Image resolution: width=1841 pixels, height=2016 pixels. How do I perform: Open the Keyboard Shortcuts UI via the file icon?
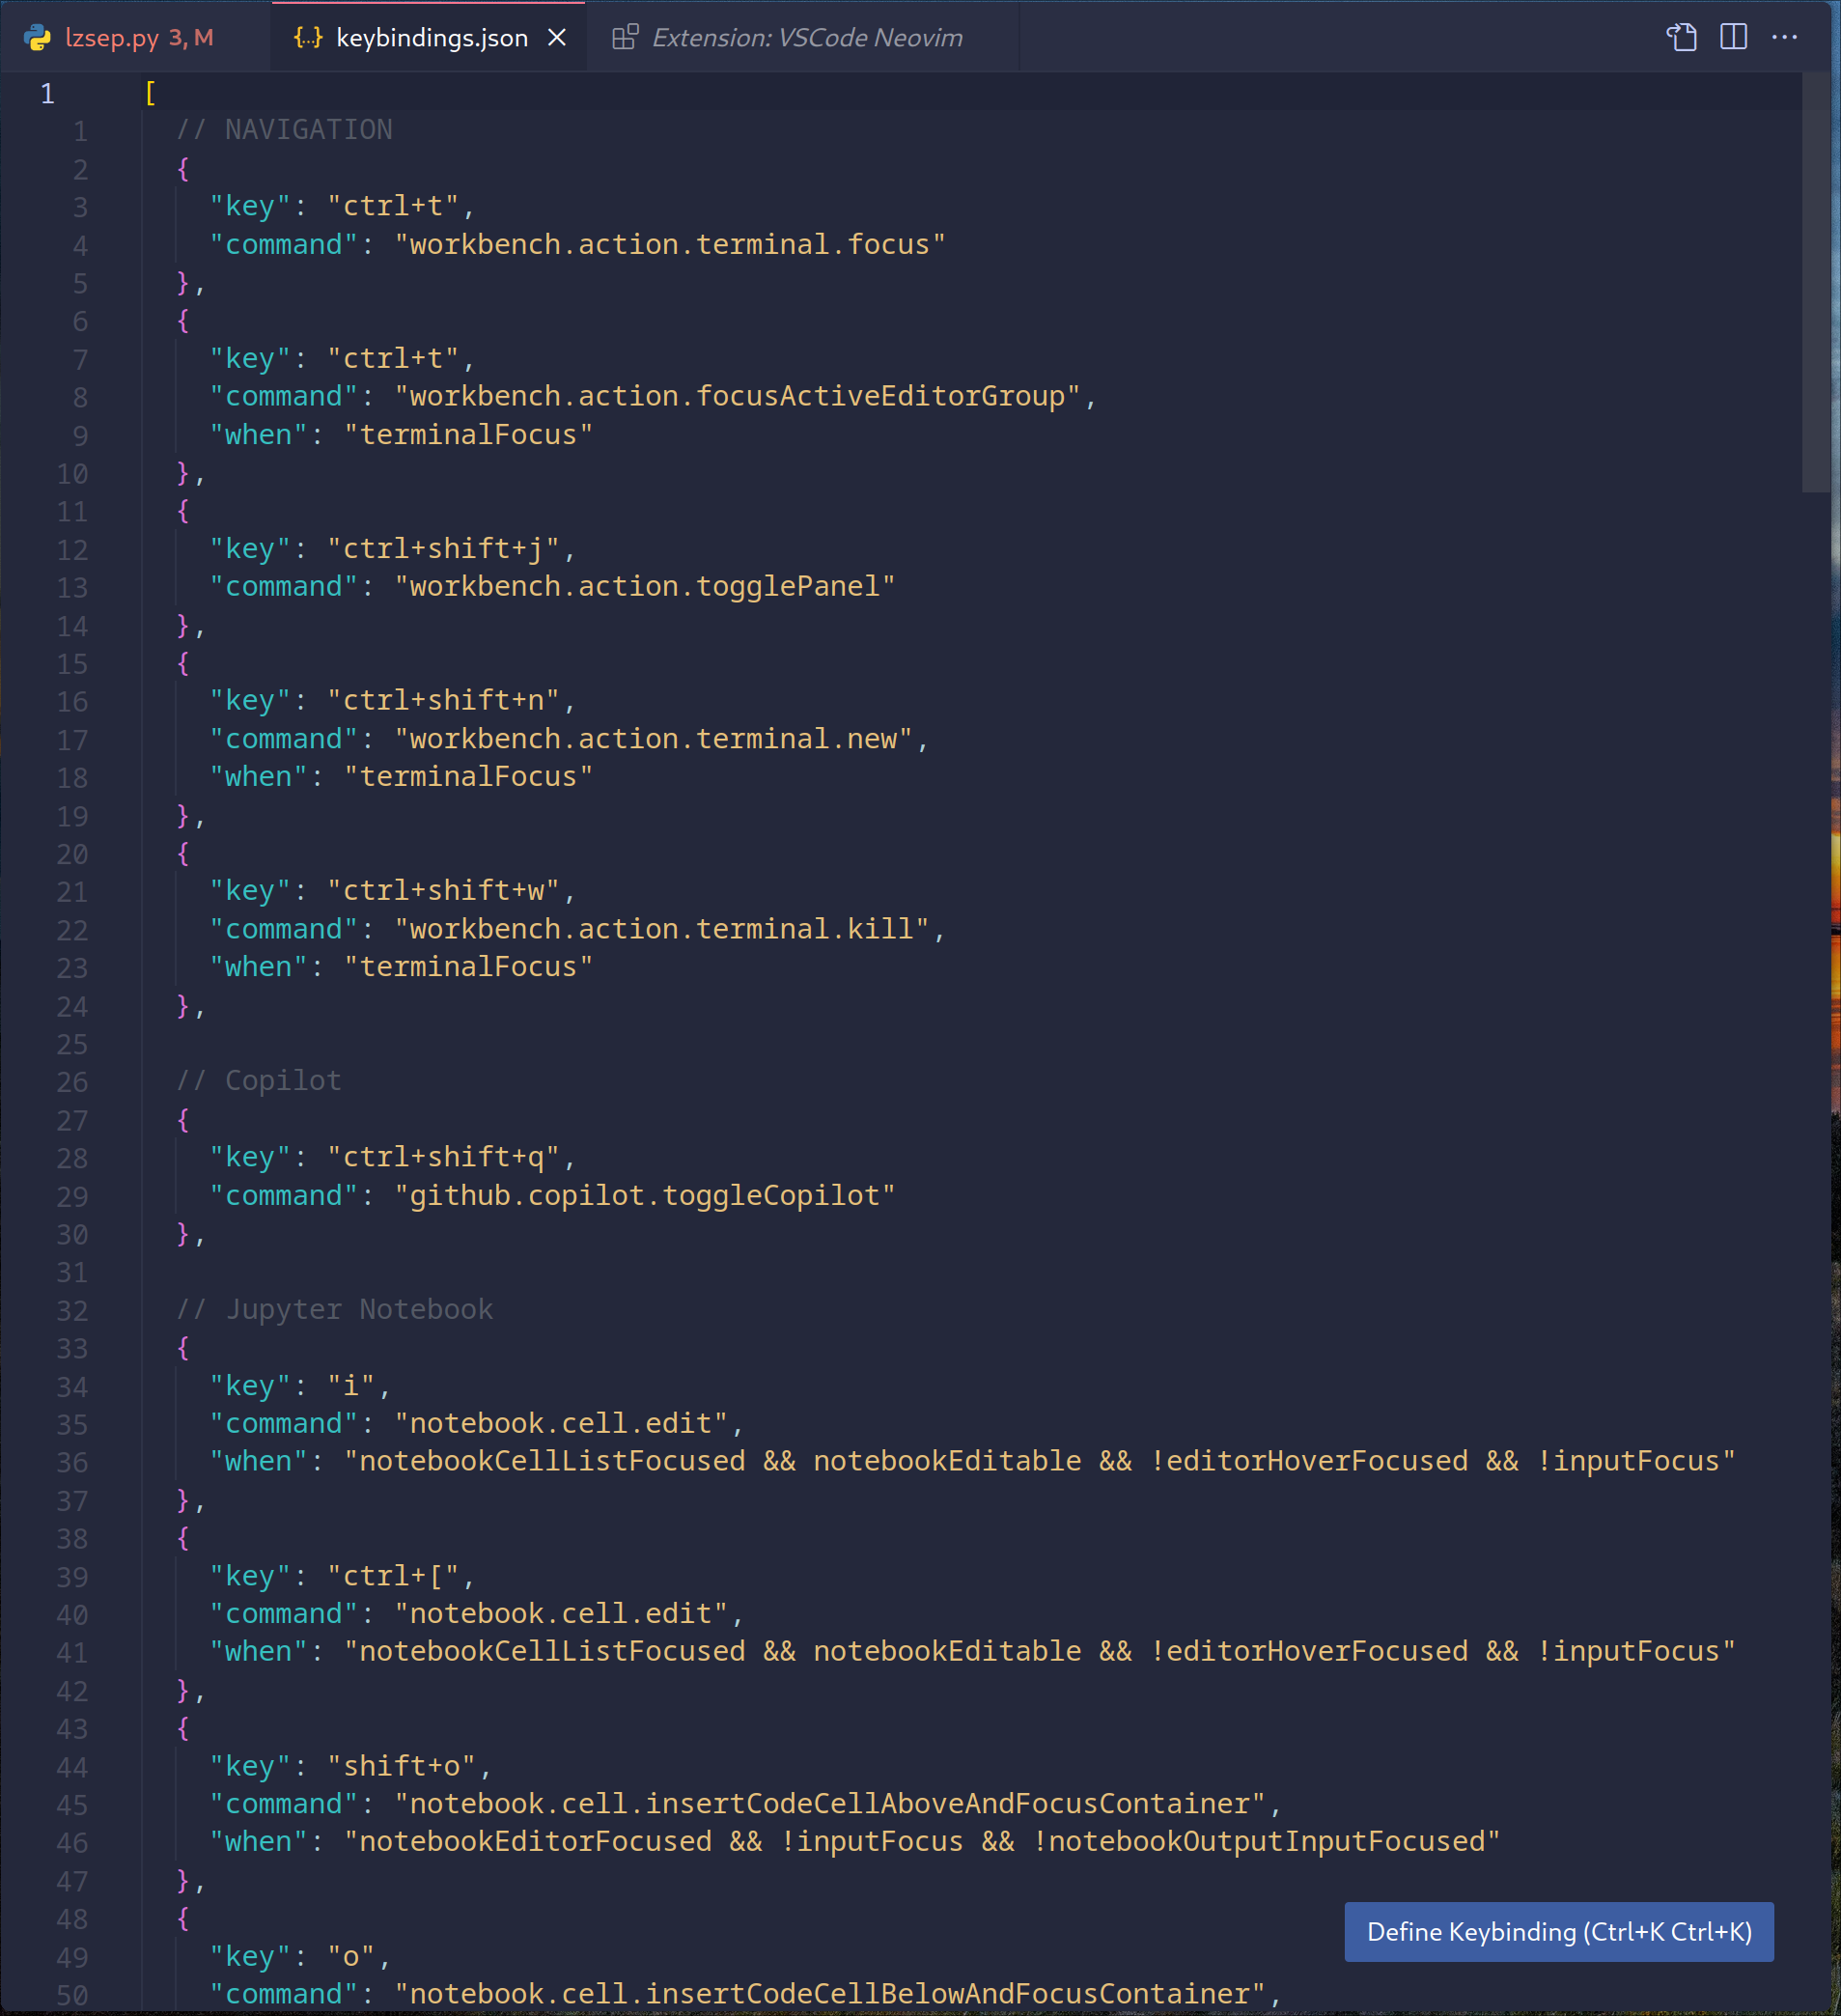[1683, 37]
